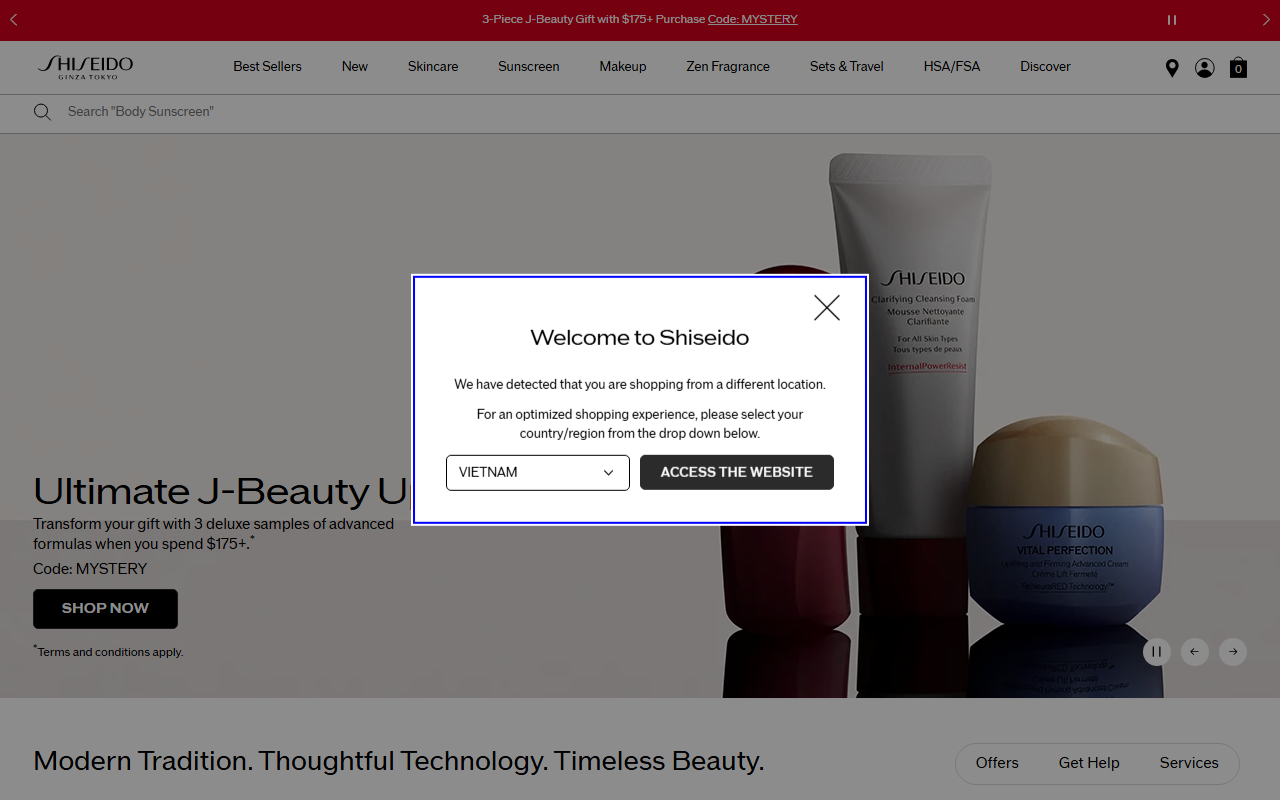Click the Terms and conditions apply text
Image resolution: width=1280 pixels, height=800 pixels.
click(x=110, y=652)
